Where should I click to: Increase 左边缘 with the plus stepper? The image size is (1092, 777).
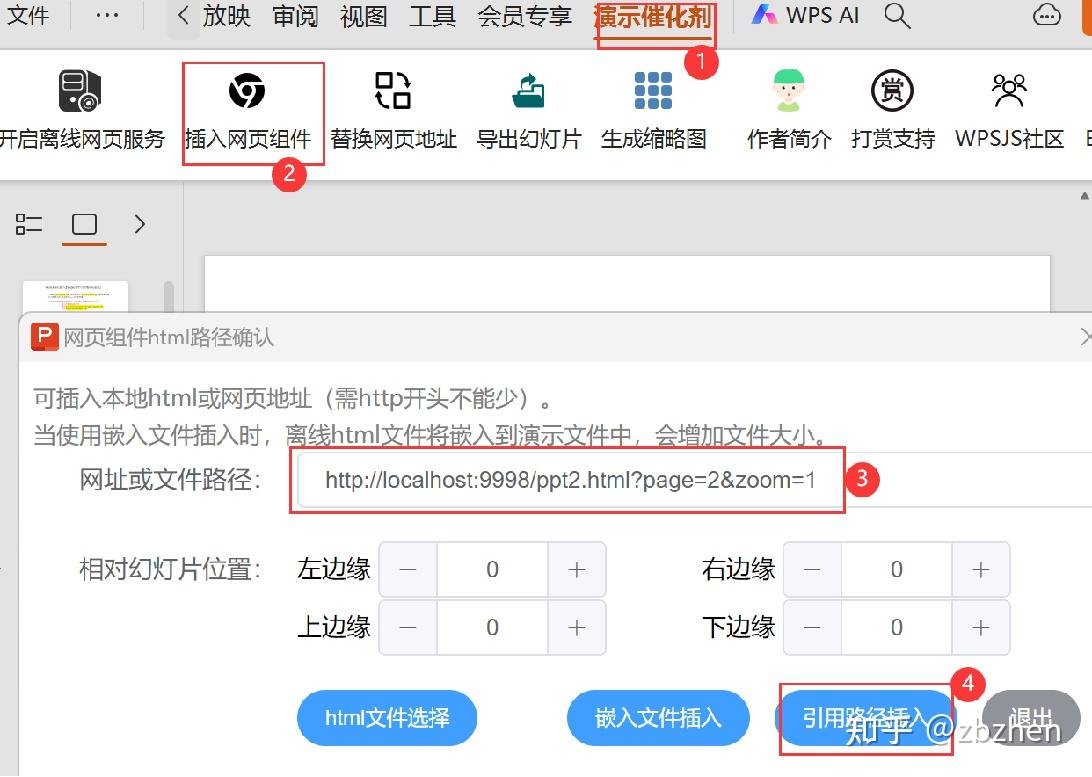578,569
